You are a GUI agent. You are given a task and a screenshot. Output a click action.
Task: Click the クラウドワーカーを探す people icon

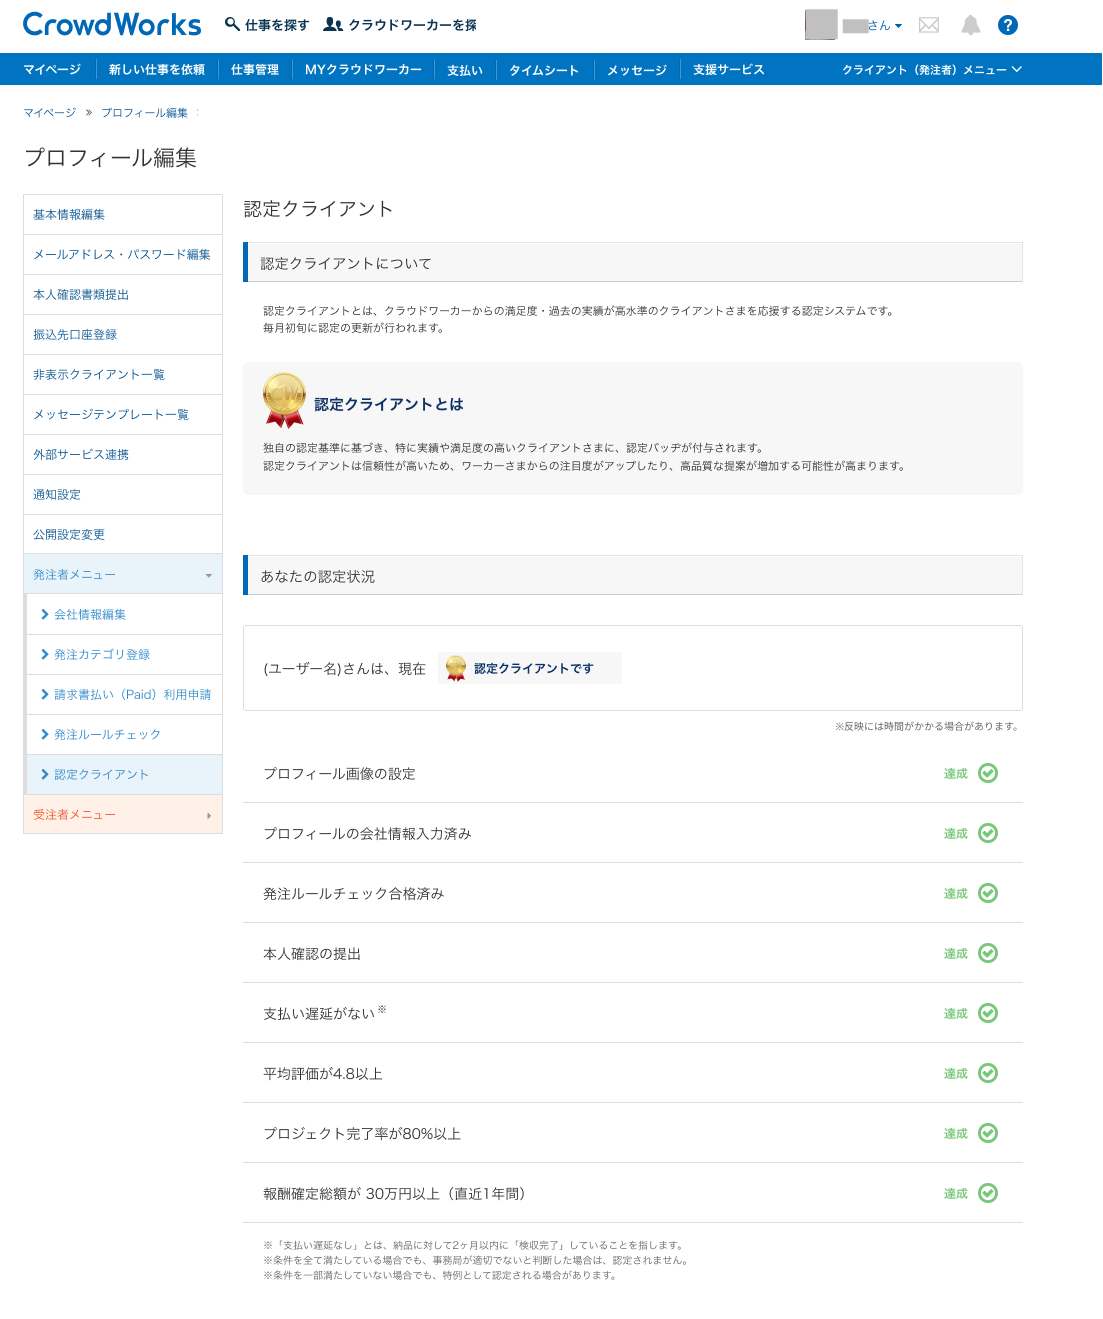(x=333, y=24)
